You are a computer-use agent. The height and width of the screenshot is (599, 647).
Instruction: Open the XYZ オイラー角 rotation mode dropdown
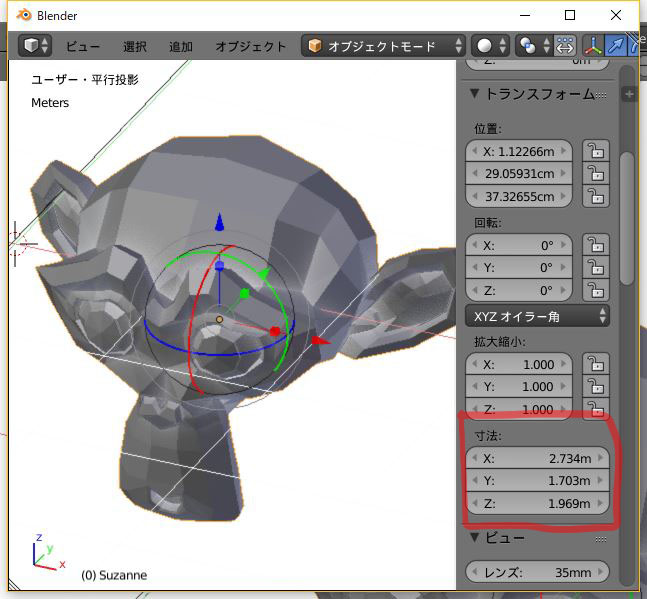pos(537,316)
